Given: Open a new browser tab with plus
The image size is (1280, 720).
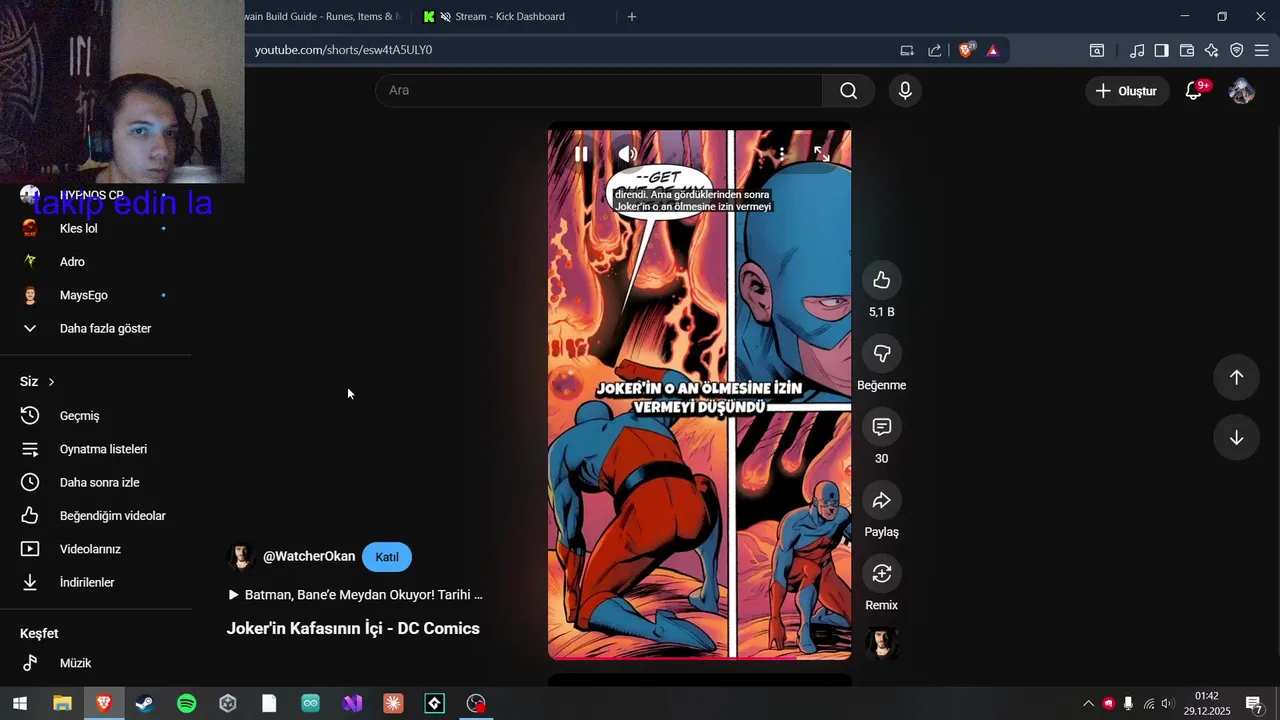Looking at the screenshot, I should tap(631, 16).
